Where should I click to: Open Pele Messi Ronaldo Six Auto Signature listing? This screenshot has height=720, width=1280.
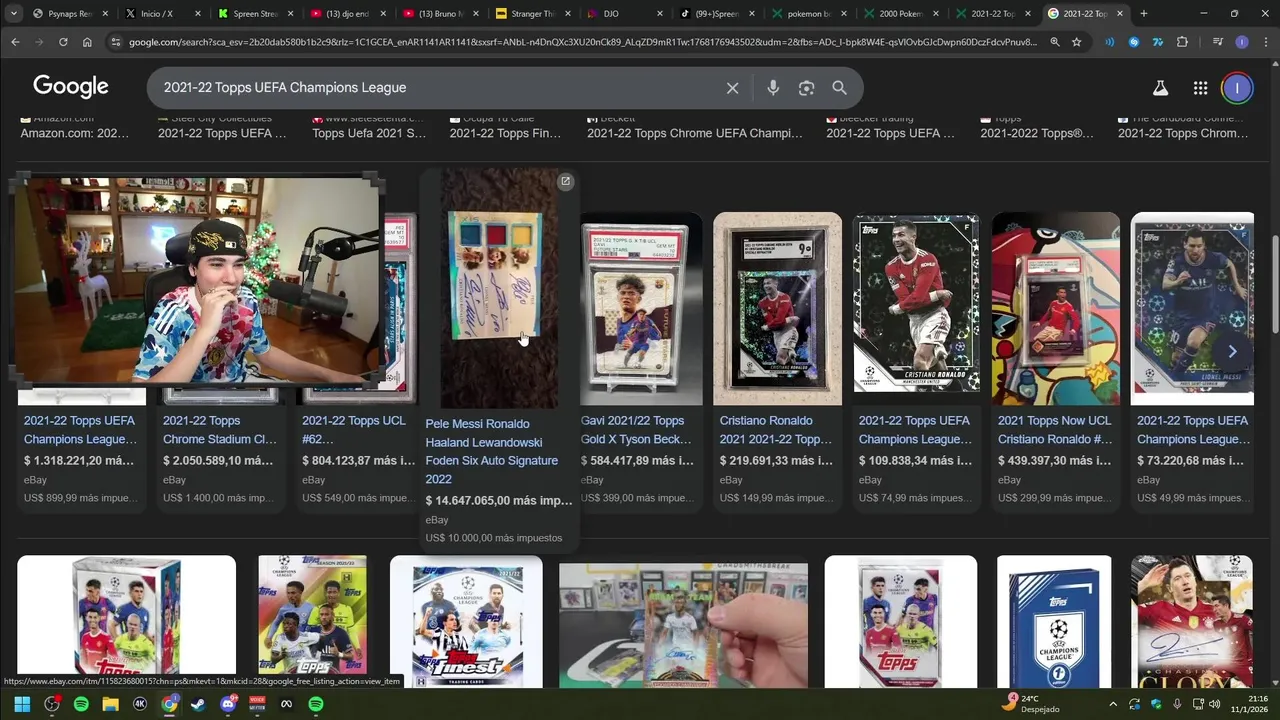click(x=492, y=452)
